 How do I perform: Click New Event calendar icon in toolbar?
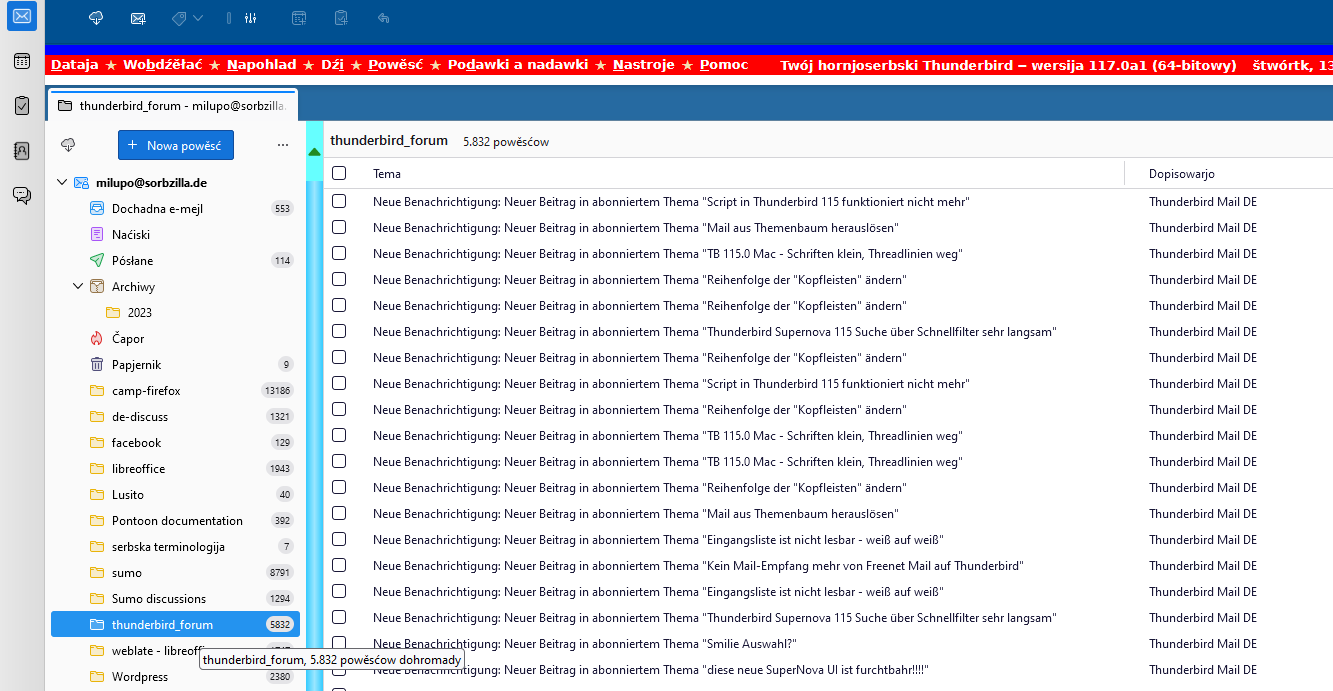(x=298, y=18)
